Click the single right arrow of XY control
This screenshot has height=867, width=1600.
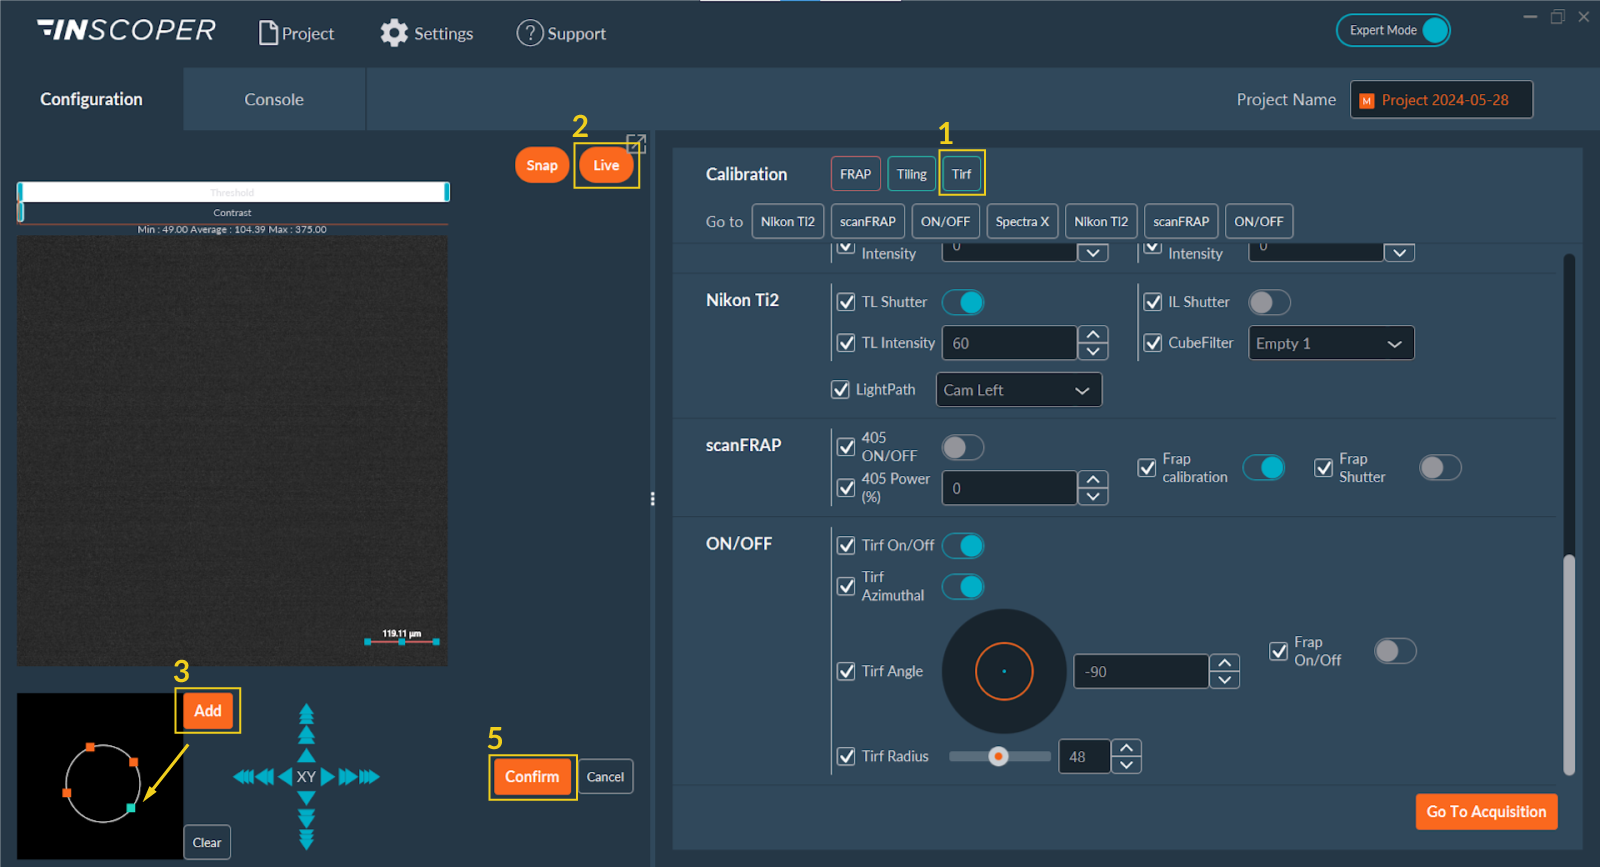tap(327, 777)
